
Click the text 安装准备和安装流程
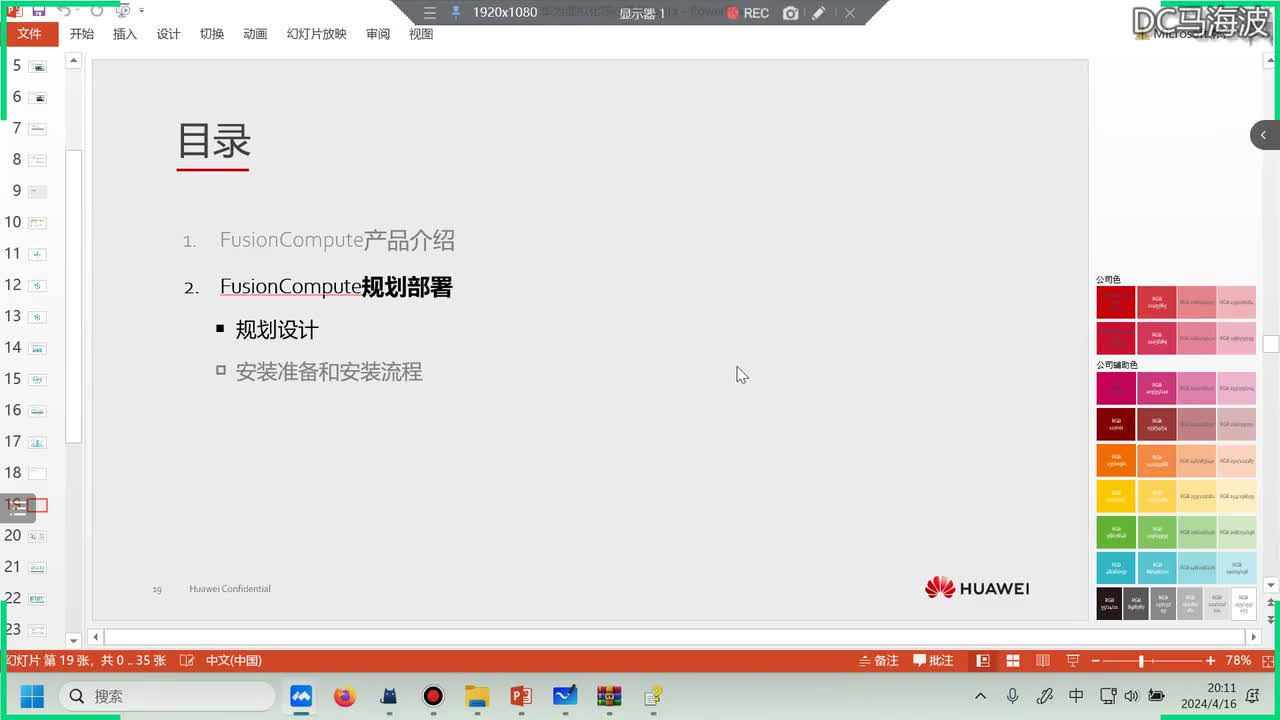pyautogui.click(x=329, y=372)
